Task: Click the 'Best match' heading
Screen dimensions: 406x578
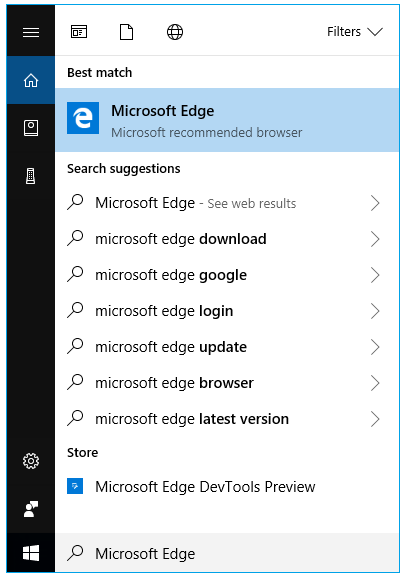Action: (99, 73)
